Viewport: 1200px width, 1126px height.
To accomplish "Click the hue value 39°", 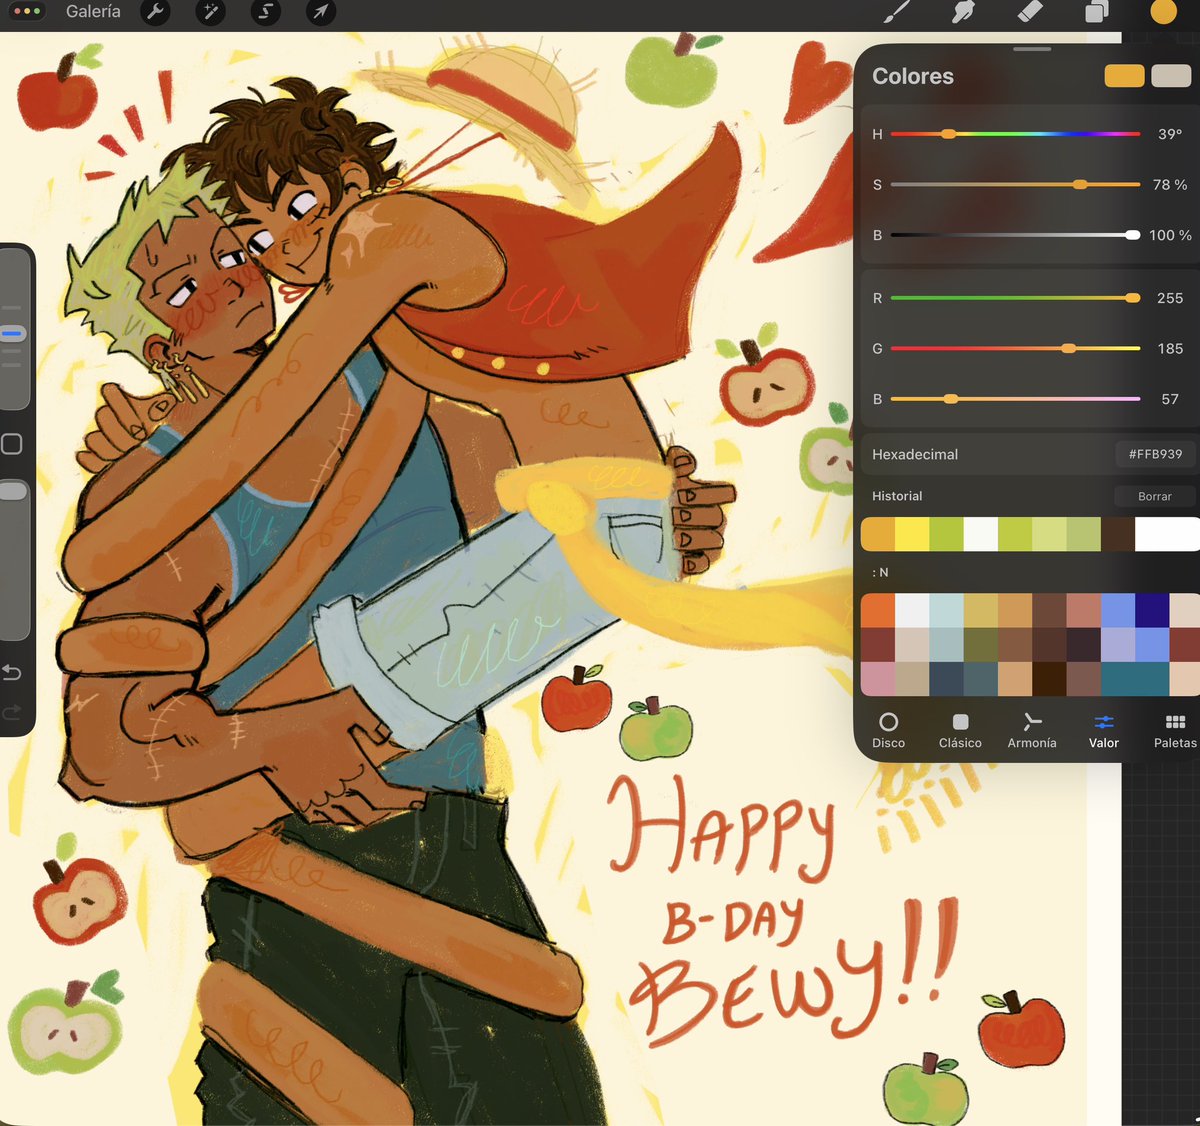I will click(x=1170, y=134).
